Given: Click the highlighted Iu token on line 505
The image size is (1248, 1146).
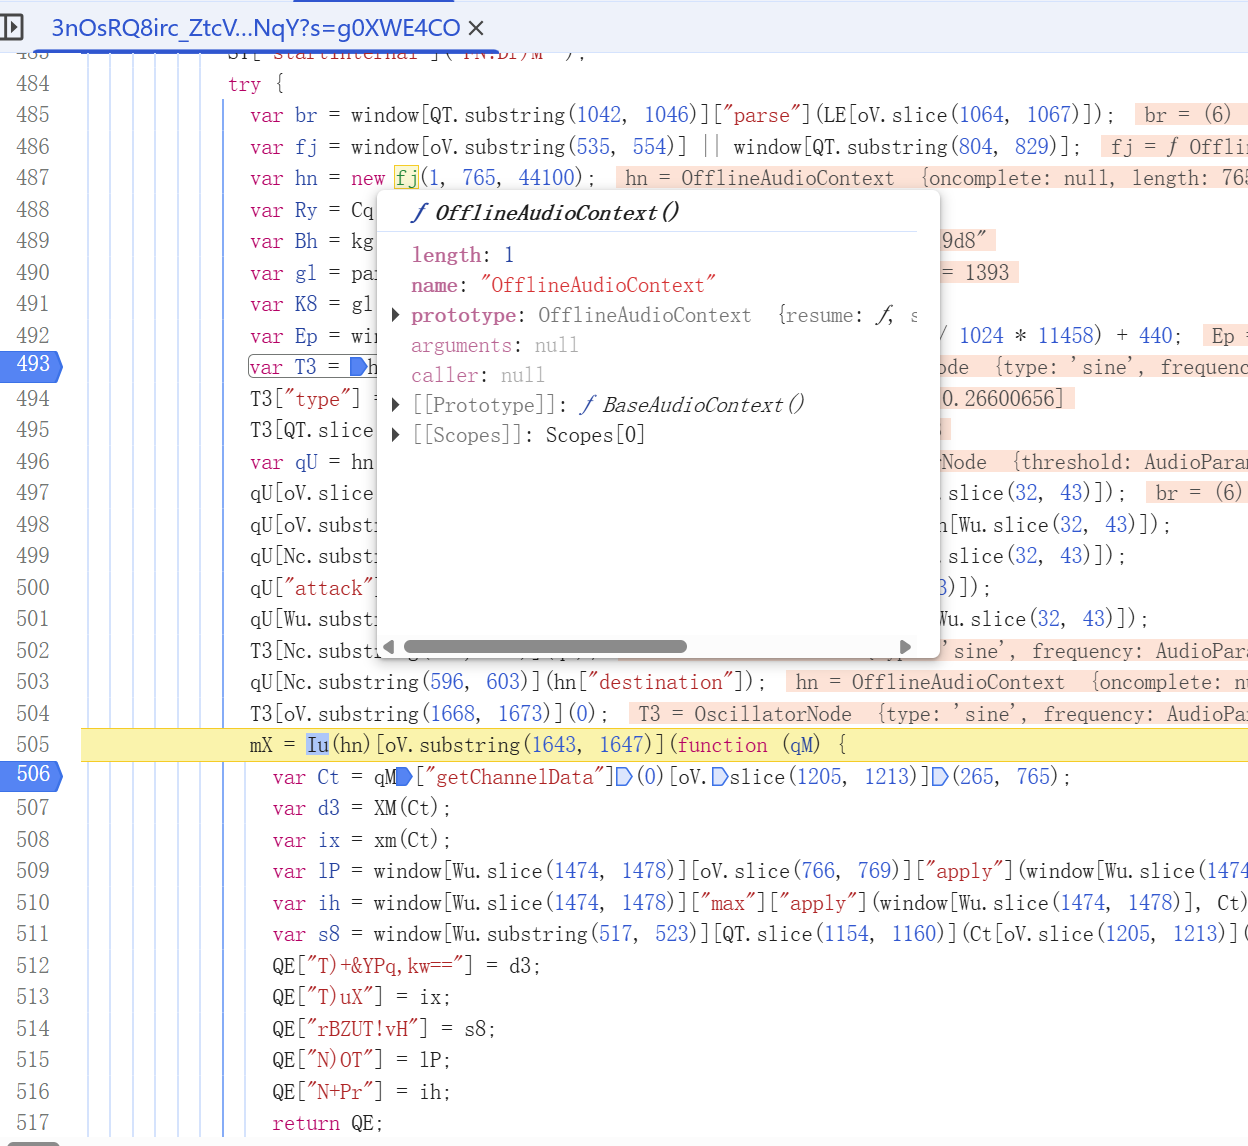Looking at the screenshot, I should [x=317, y=745].
